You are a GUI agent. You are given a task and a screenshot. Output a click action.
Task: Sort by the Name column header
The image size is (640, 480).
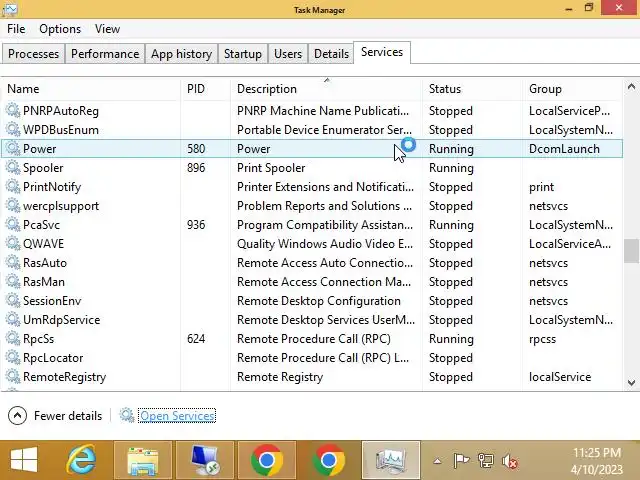tap(90, 89)
